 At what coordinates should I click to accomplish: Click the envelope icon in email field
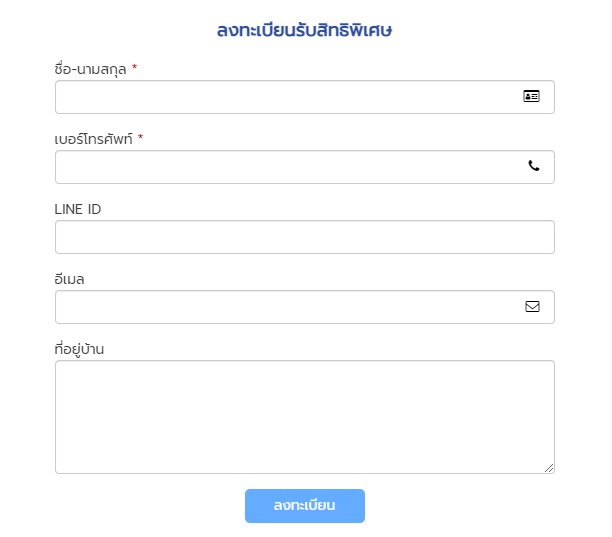pos(532,306)
